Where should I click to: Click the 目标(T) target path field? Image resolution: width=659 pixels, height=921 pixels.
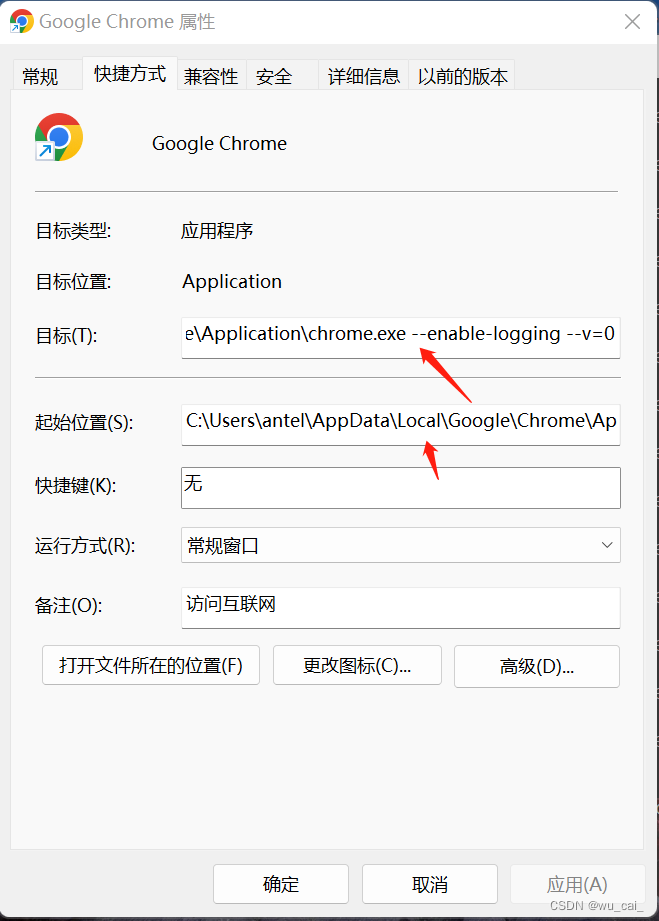[401, 337]
